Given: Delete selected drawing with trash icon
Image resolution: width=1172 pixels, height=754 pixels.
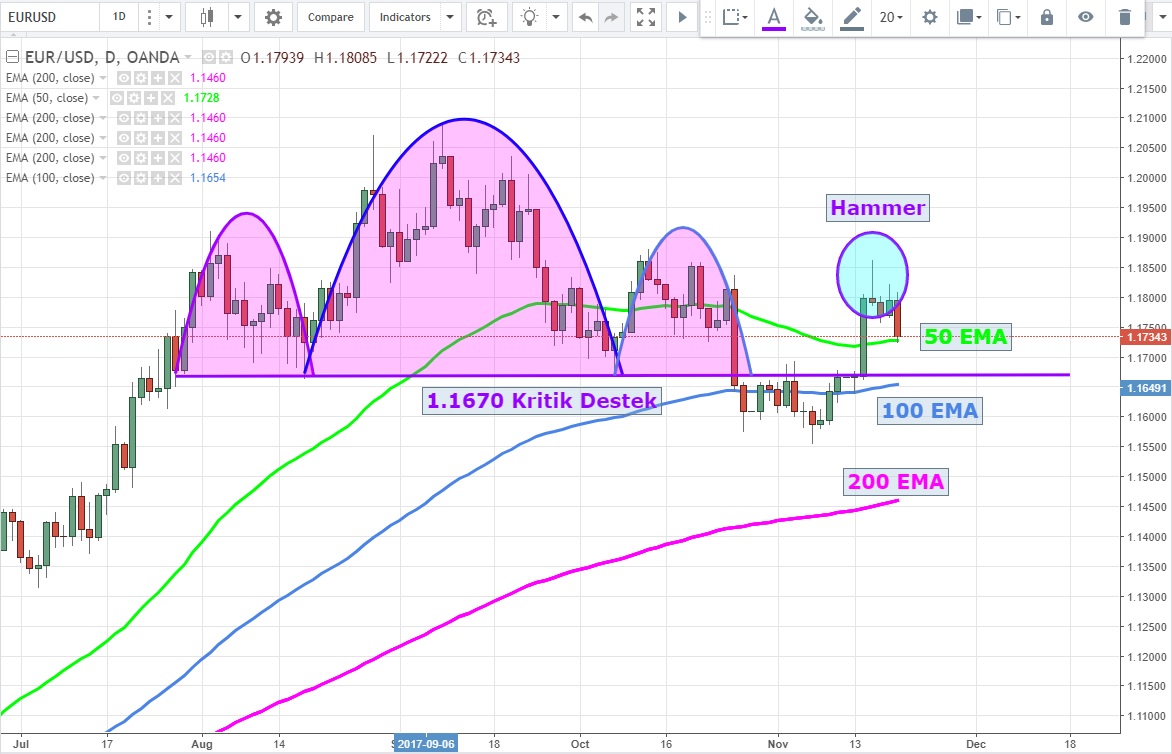Looking at the screenshot, I should [x=1125, y=17].
